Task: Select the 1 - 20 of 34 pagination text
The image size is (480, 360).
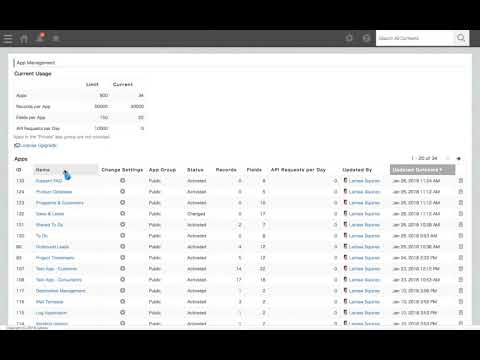Action: point(424,158)
